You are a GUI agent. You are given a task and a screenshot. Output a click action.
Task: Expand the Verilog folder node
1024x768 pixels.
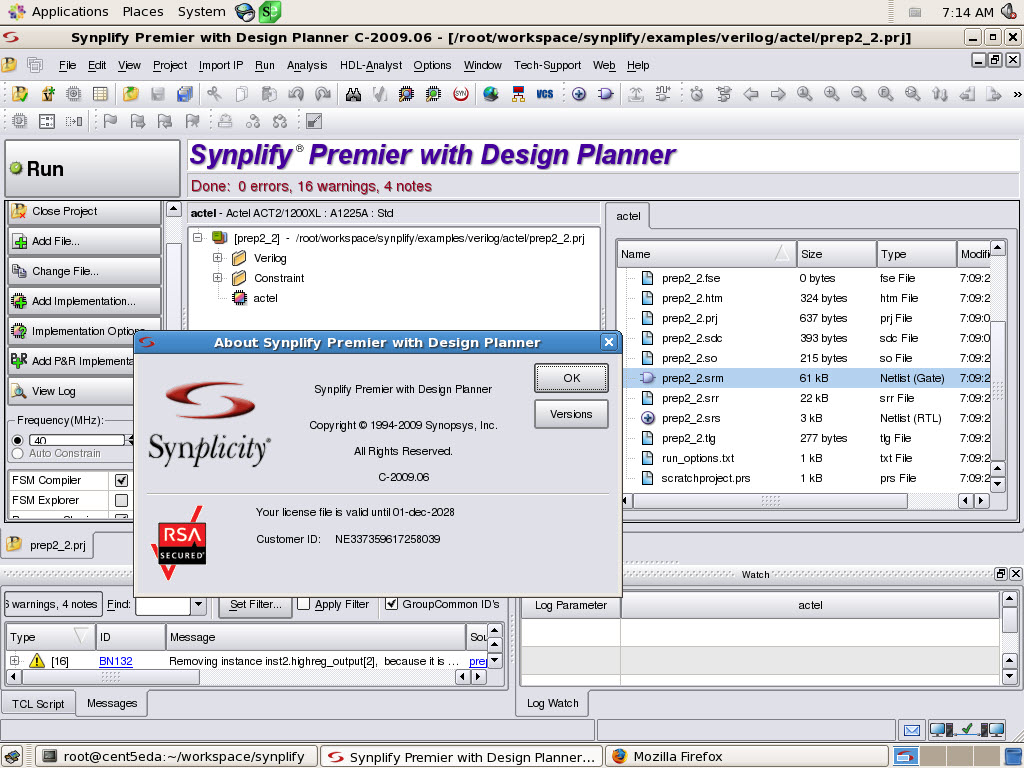coord(217,258)
